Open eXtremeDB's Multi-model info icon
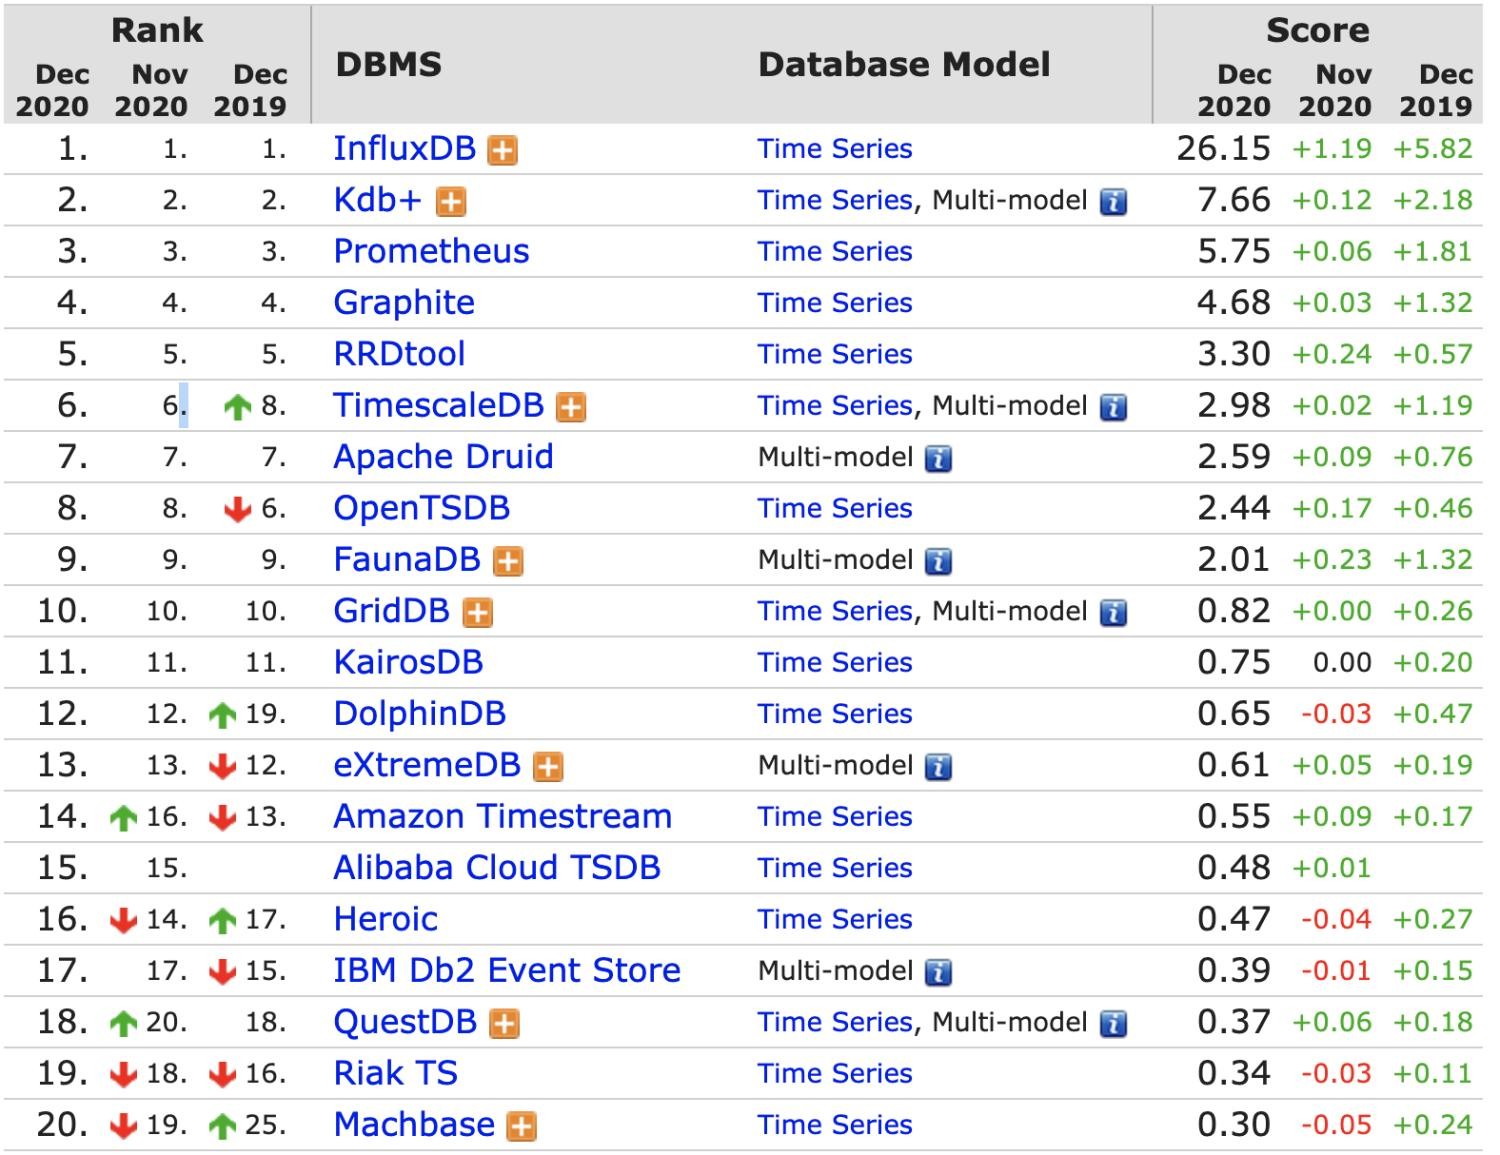 pos(938,767)
